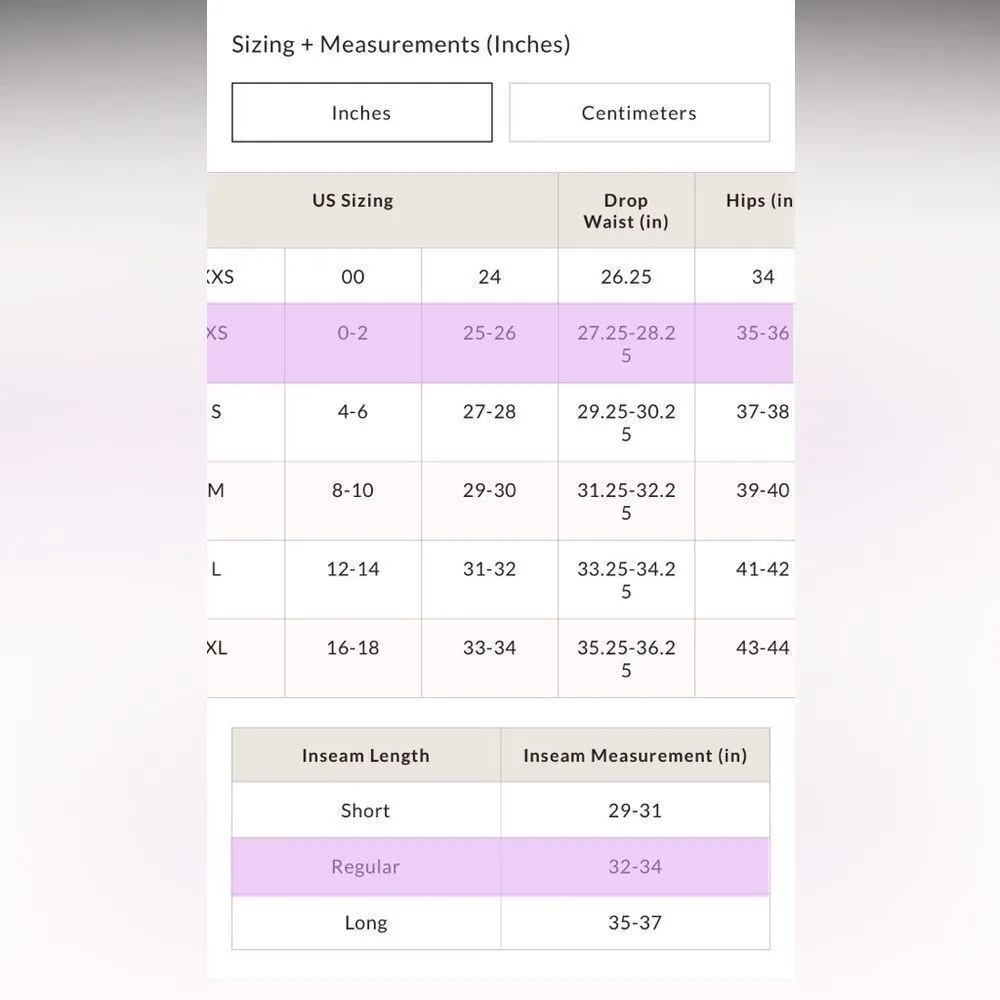Pick the Long inseam length
Image resolution: width=1000 pixels, height=1000 pixels.
[x=365, y=923]
